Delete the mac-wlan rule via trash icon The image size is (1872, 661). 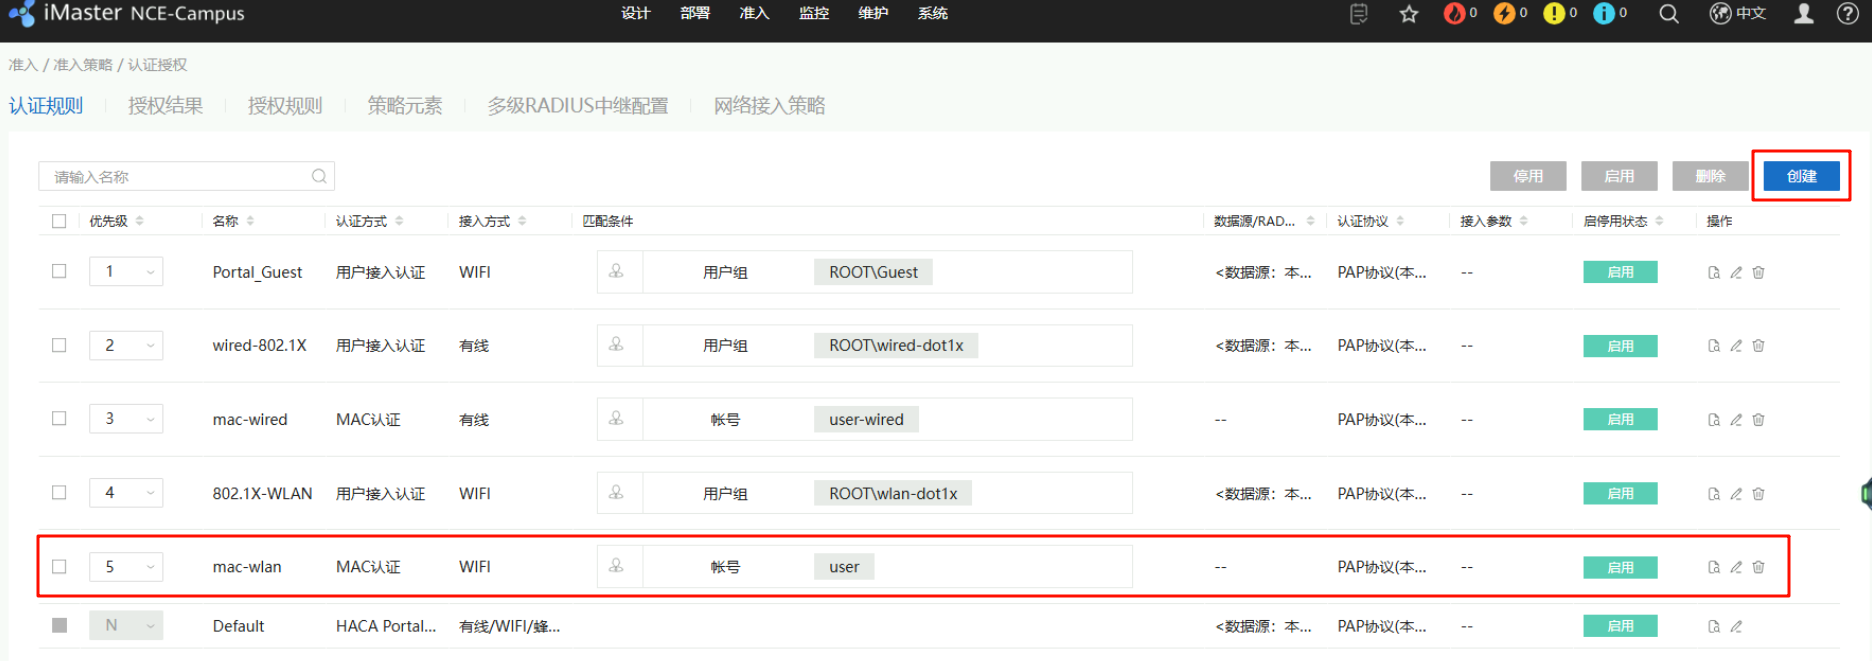pos(1758,567)
